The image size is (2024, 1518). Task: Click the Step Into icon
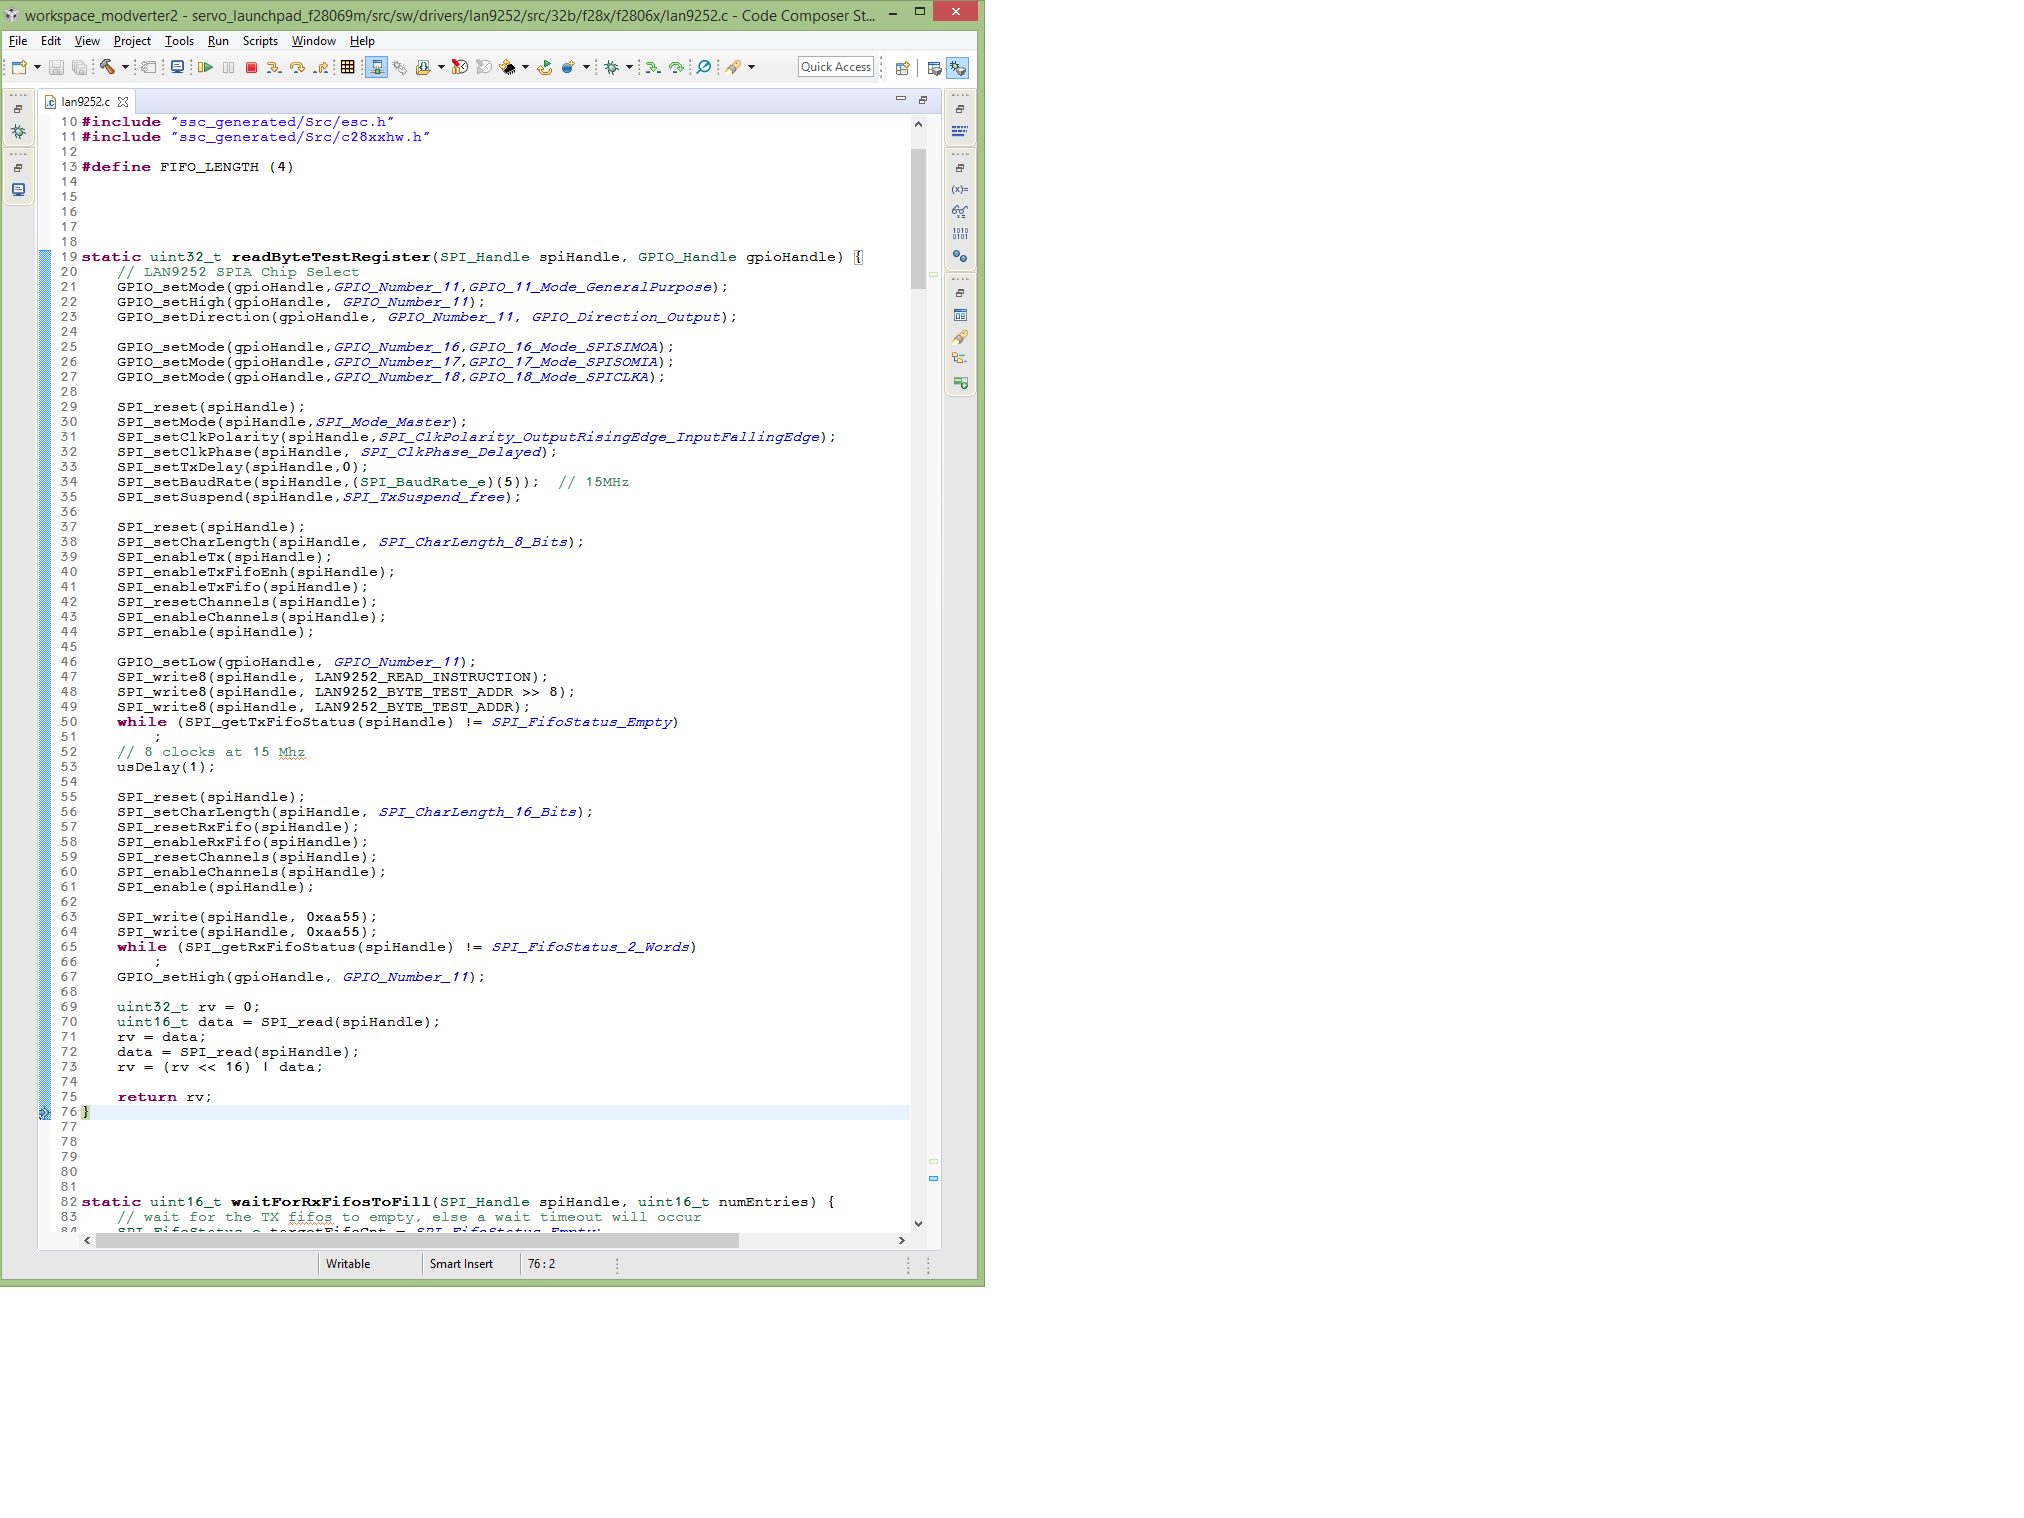pyautogui.click(x=274, y=67)
